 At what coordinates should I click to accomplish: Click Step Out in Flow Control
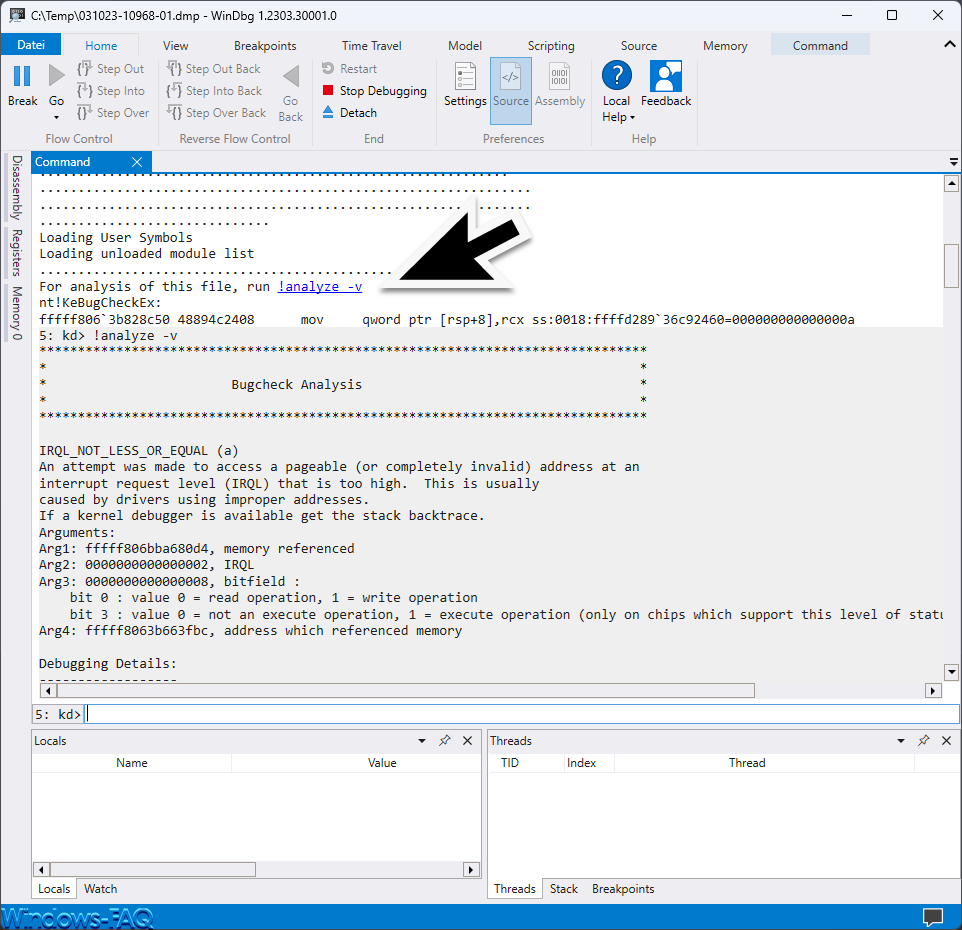[111, 69]
